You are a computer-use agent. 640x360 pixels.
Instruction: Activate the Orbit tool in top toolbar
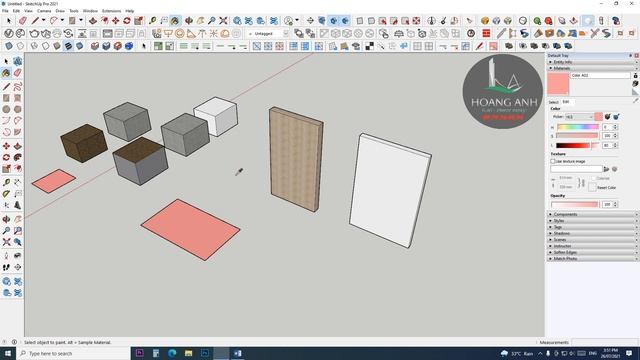coord(189,20)
